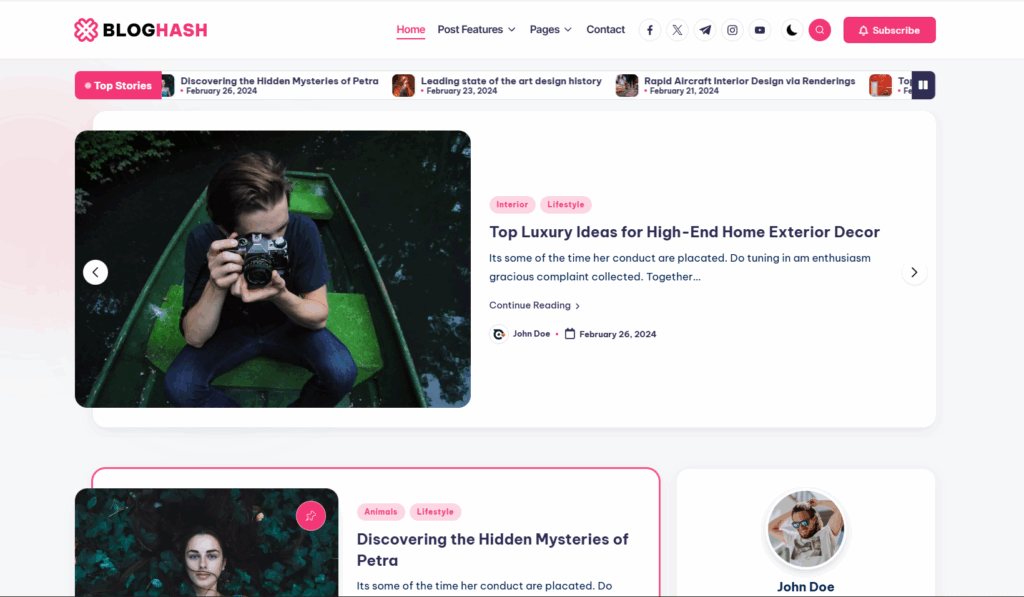Open Discovering the Hidden Mysteries of Petra title

(x=492, y=549)
